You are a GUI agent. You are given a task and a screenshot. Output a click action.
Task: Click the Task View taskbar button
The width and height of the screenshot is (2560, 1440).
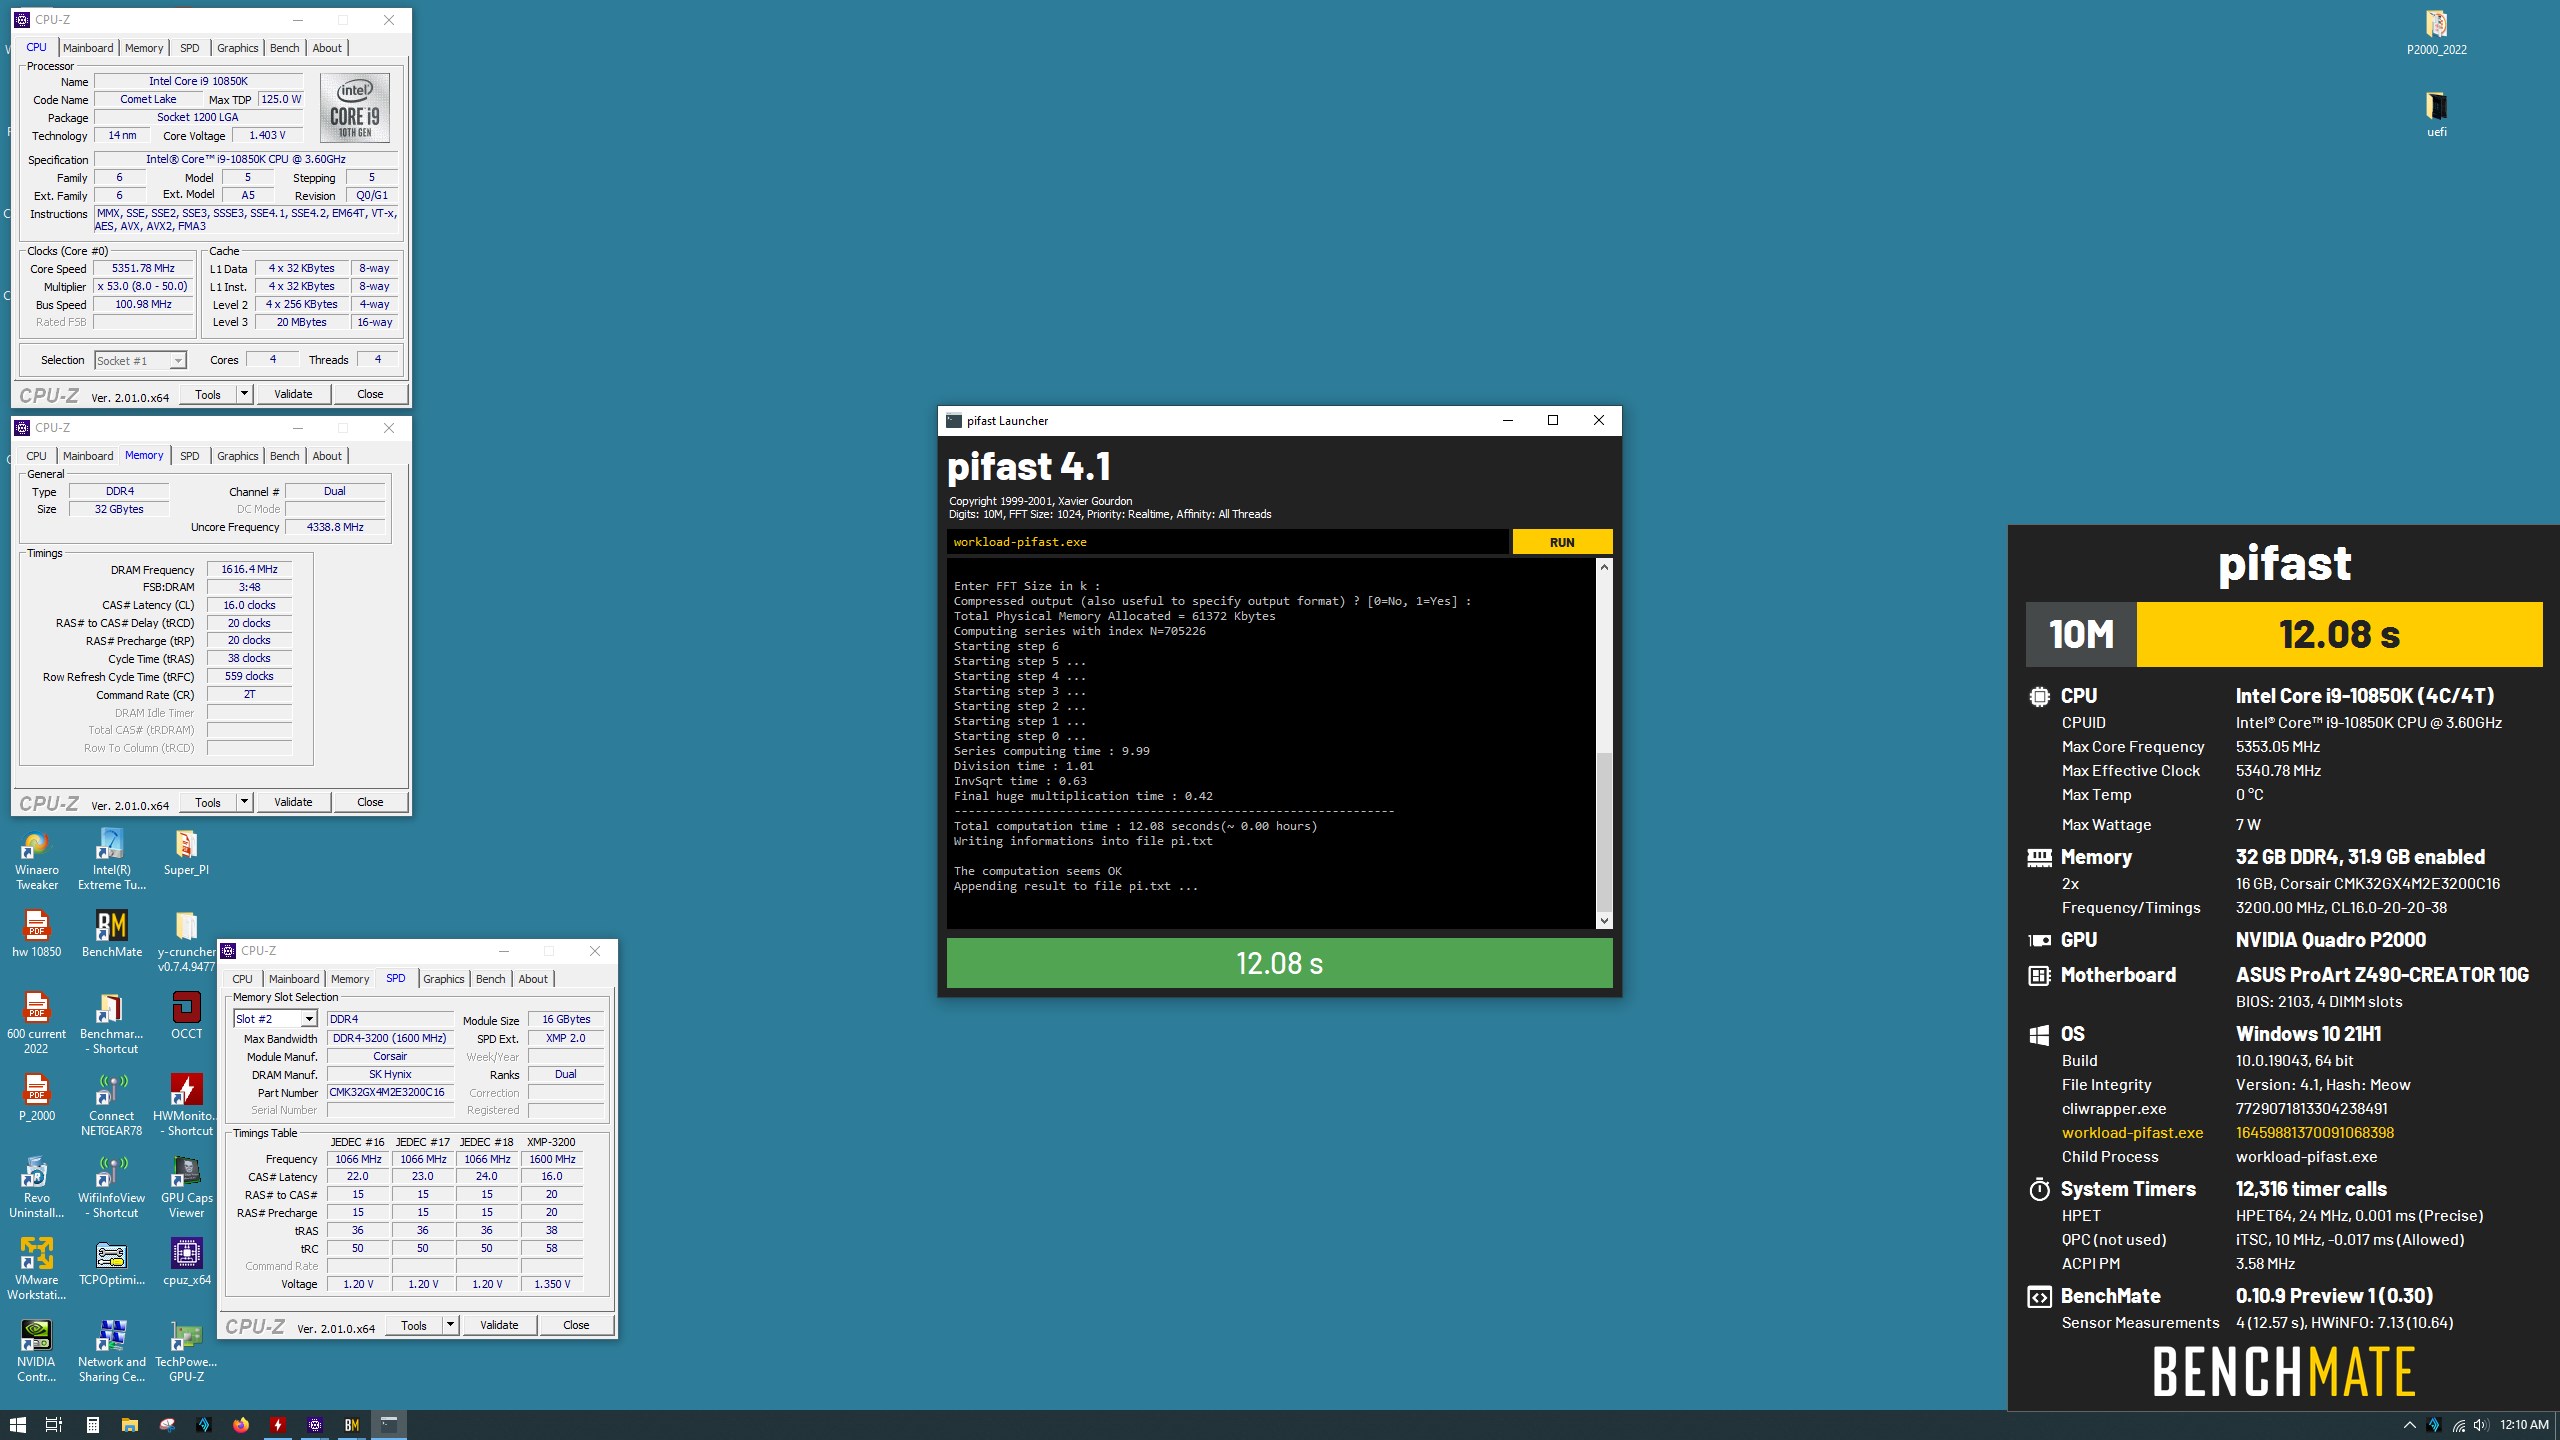54,1425
